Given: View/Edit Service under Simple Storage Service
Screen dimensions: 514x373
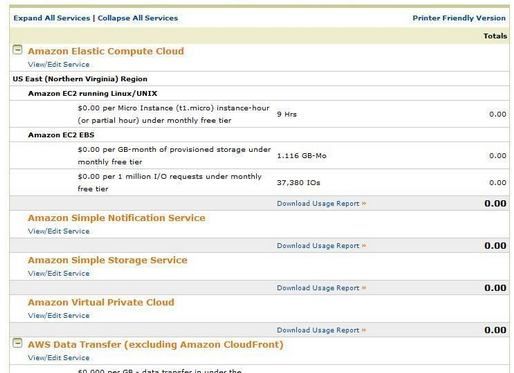Looking at the screenshot, I should pyautogui.click(x=59, y=273).
